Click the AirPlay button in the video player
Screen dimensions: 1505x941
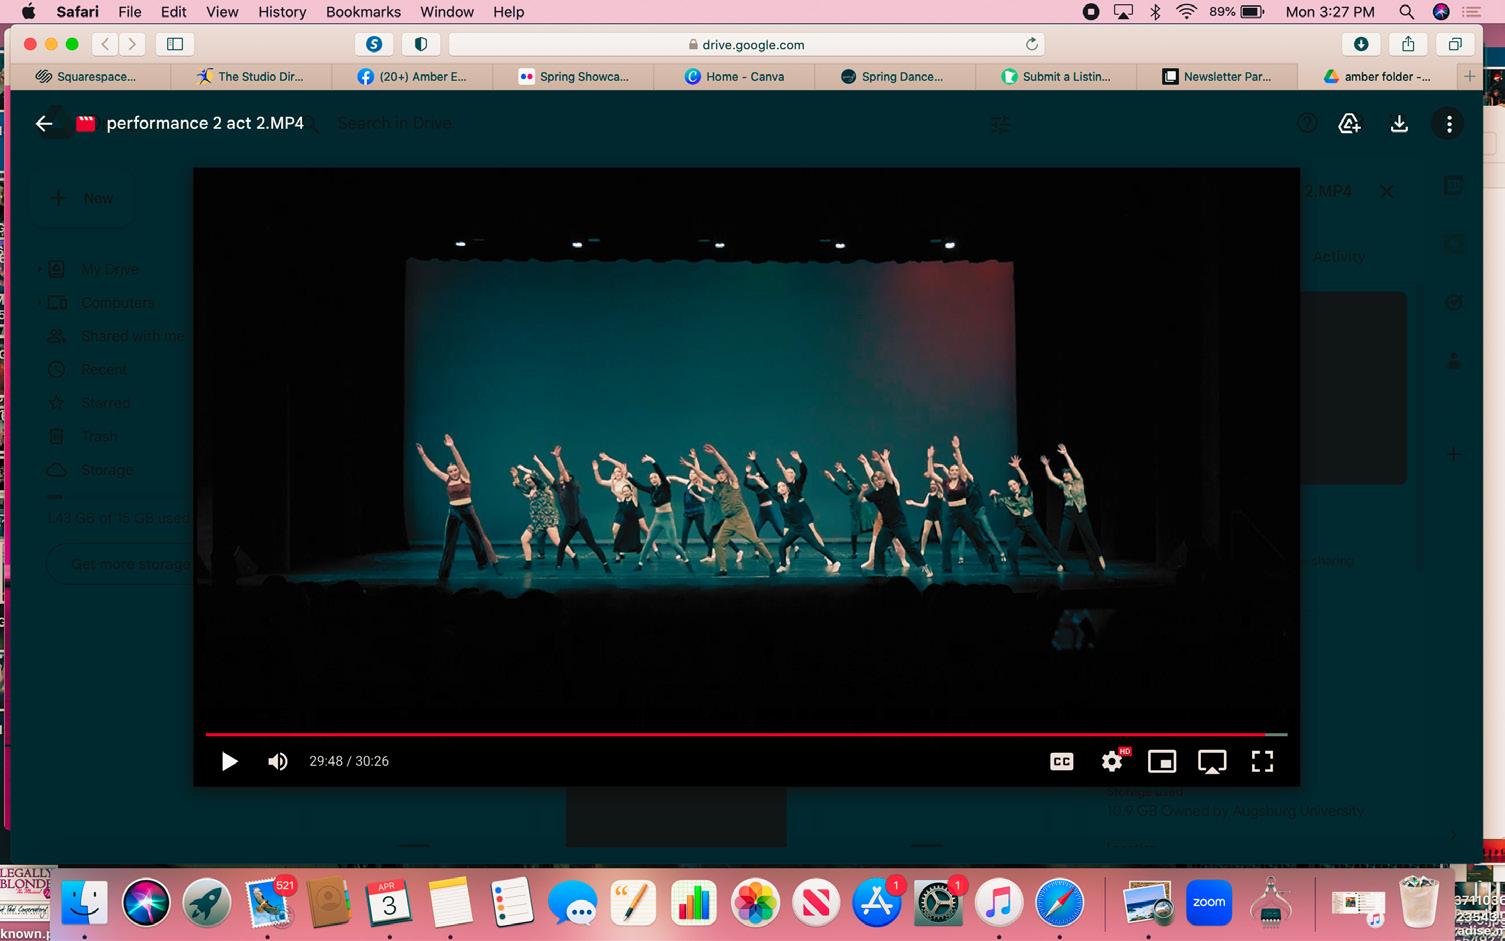(x=1212, y=762)
